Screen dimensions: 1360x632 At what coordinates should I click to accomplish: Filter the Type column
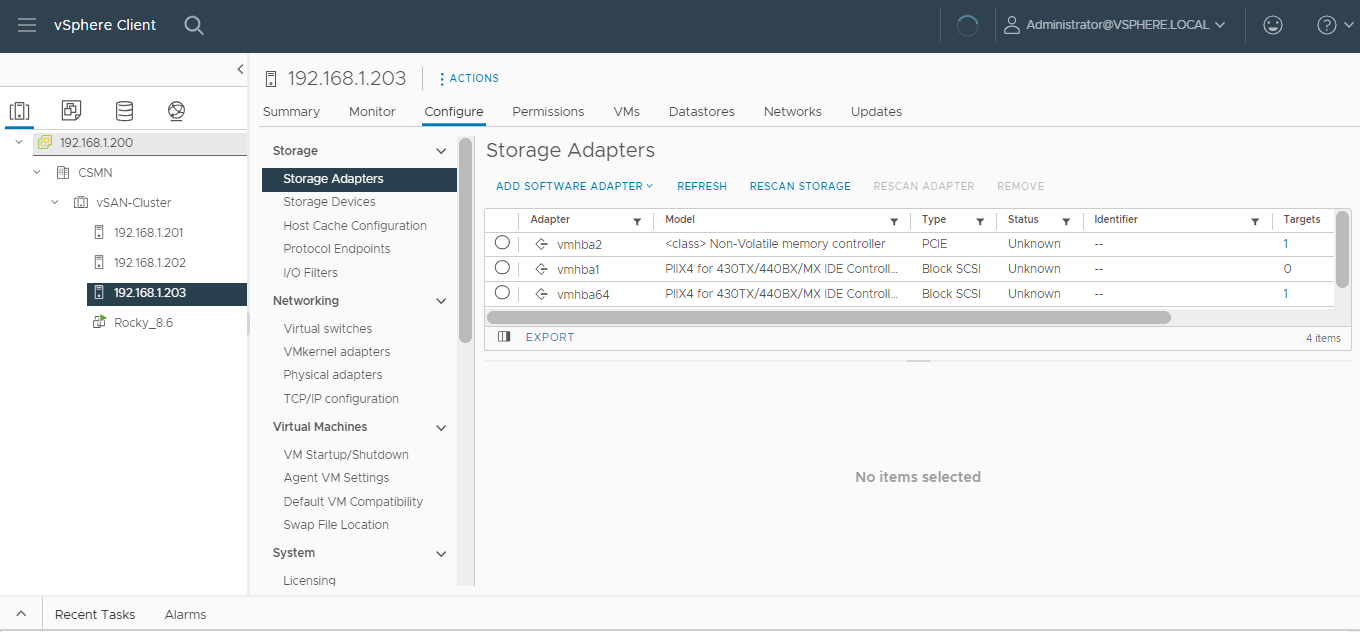coord(980,221)
